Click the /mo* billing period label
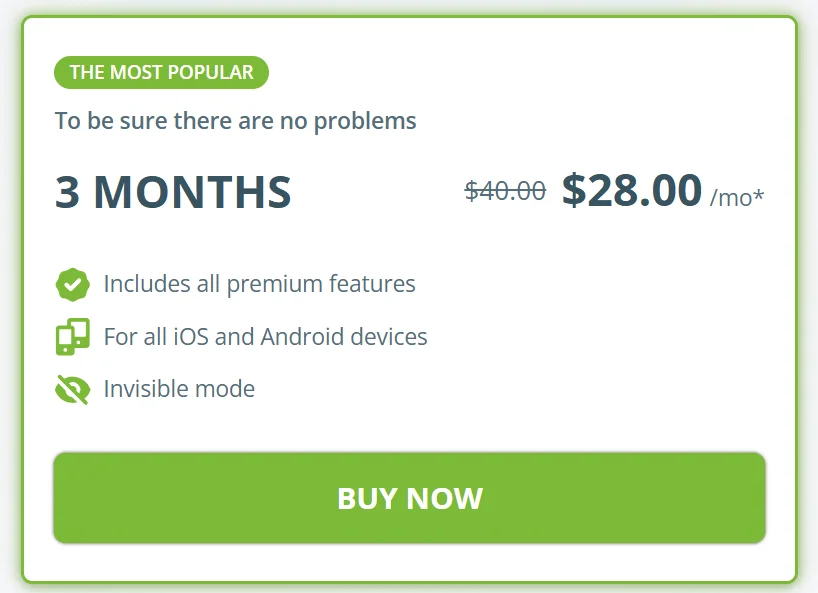The width and height of the screenshot is (818, 593). click(x=737, y=197)
